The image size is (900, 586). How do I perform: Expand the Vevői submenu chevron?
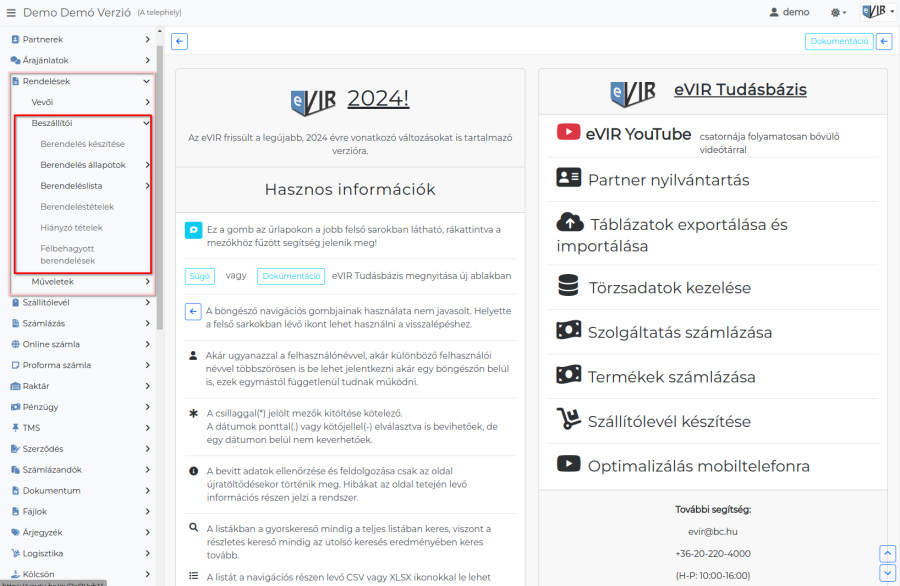pos(148,102)
